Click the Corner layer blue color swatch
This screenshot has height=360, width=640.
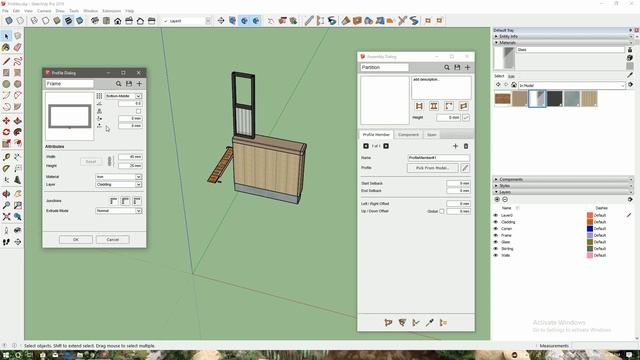[x=590, y=229]
